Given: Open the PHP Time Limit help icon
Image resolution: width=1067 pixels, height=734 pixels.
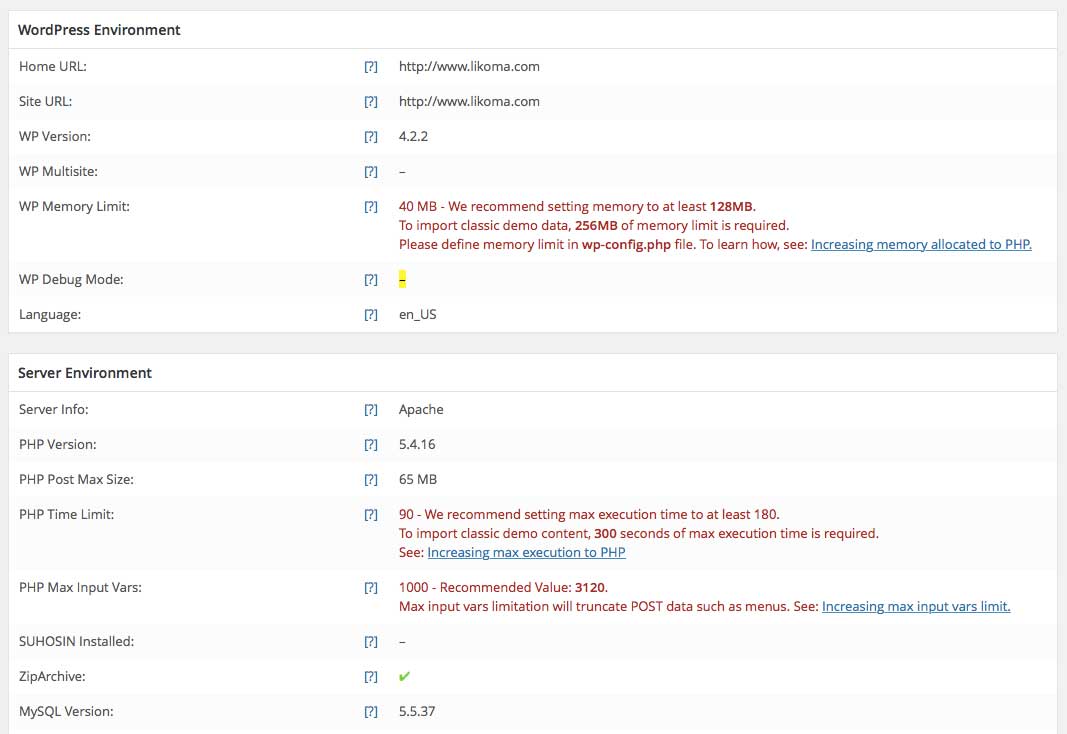Looking at the screenshot, I should (x=370, y=515).
